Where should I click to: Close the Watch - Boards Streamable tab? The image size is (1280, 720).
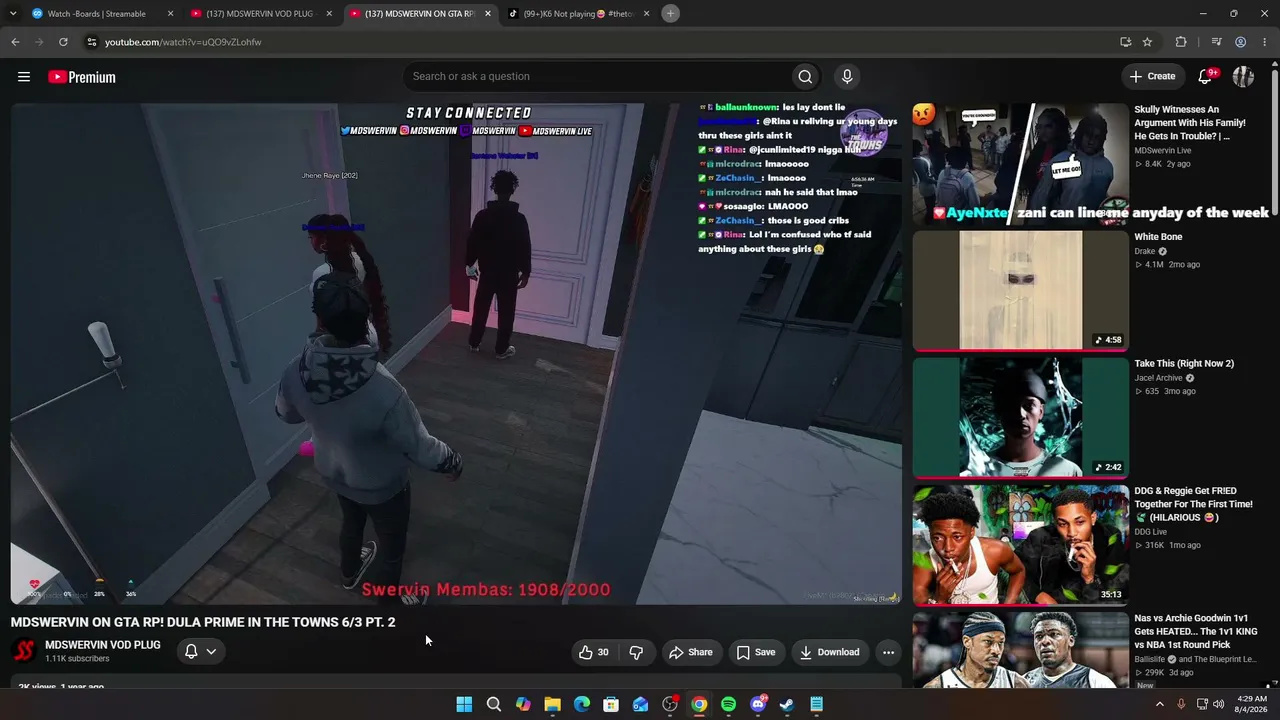coord(170,14)
